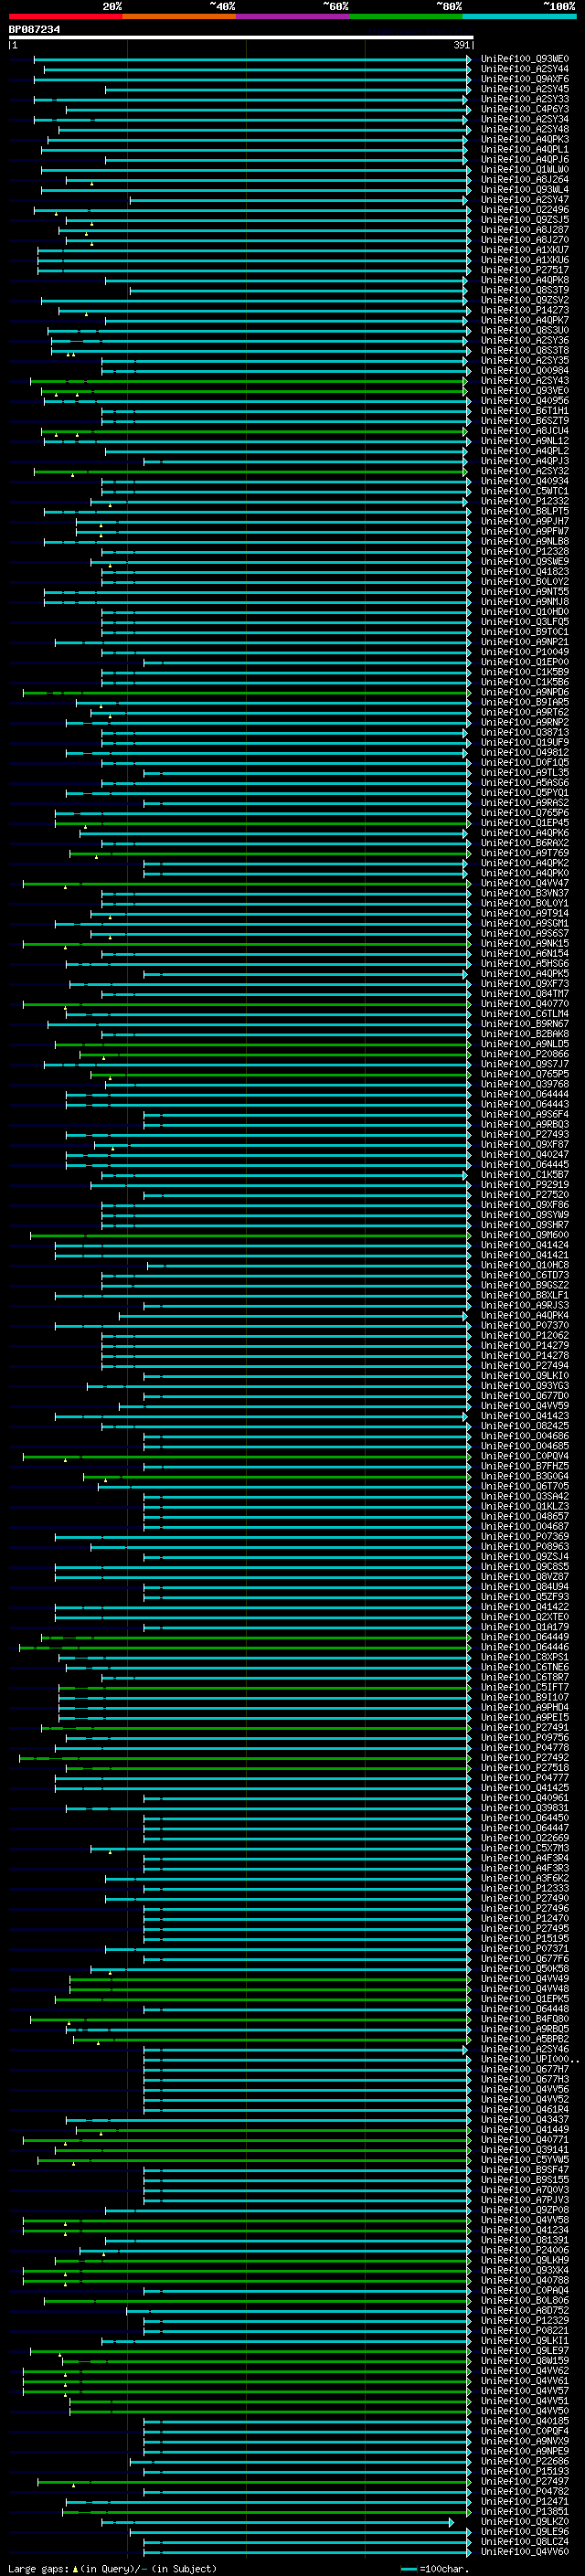Image resolution: width=585 pixels, height=2576 pixels.
Task: Select the UniRef100_P13851 label
Action: 524,2511
